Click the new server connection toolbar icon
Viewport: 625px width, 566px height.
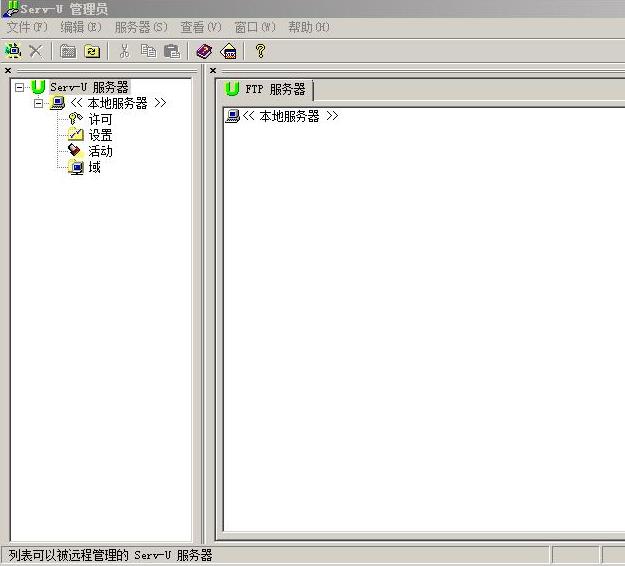pyautogui.click(x=13, y=51)
